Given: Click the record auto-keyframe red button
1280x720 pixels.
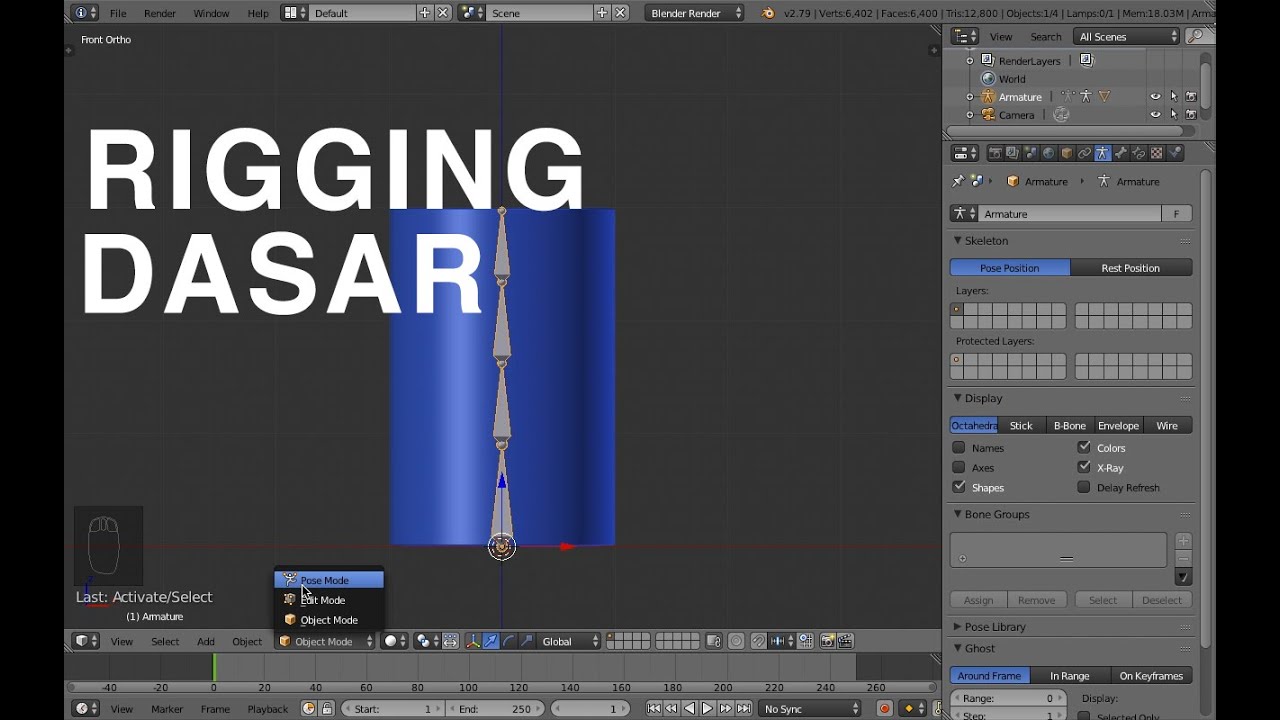Looking at the screenshot, I should coord(884,708).
